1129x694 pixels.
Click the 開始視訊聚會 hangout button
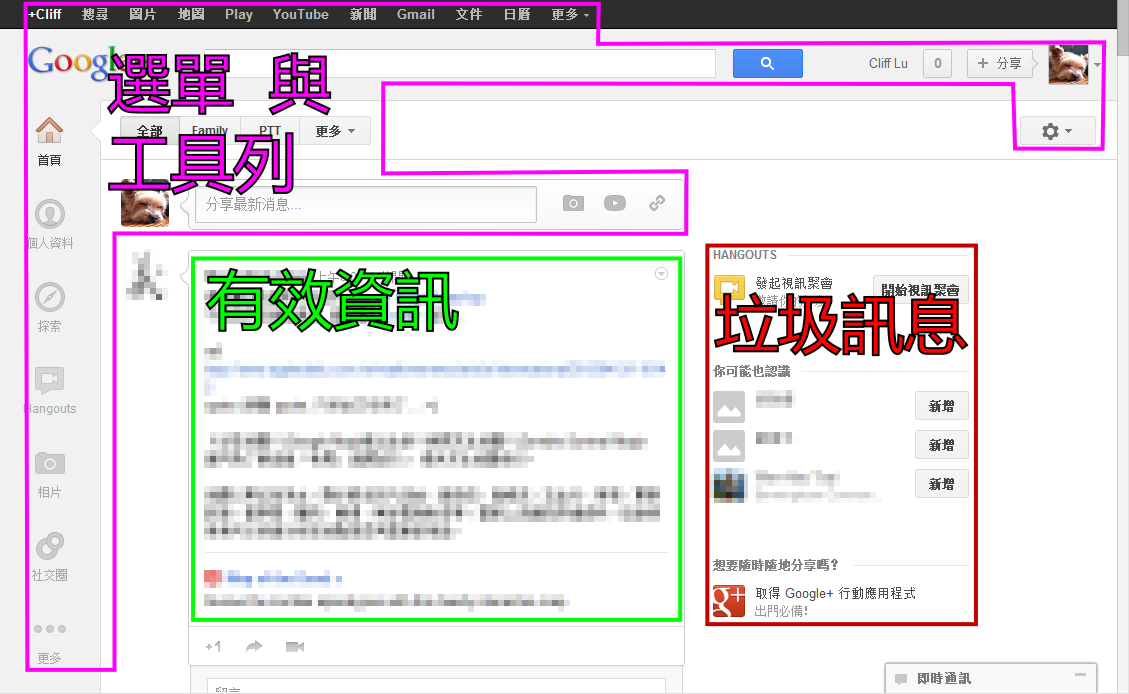920,290
